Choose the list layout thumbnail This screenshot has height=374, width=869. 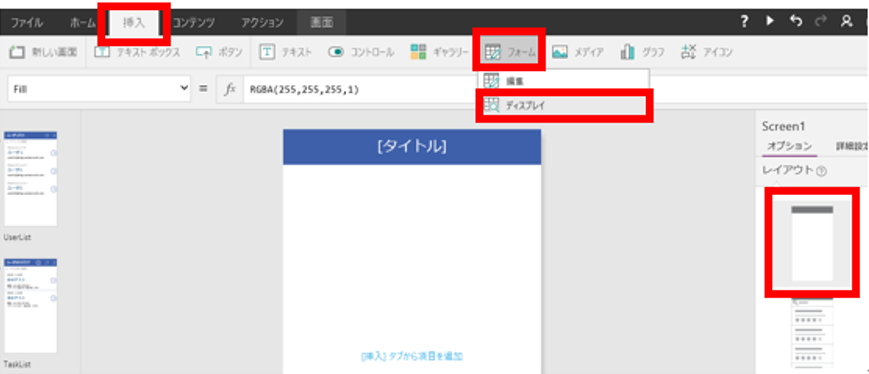812,334
